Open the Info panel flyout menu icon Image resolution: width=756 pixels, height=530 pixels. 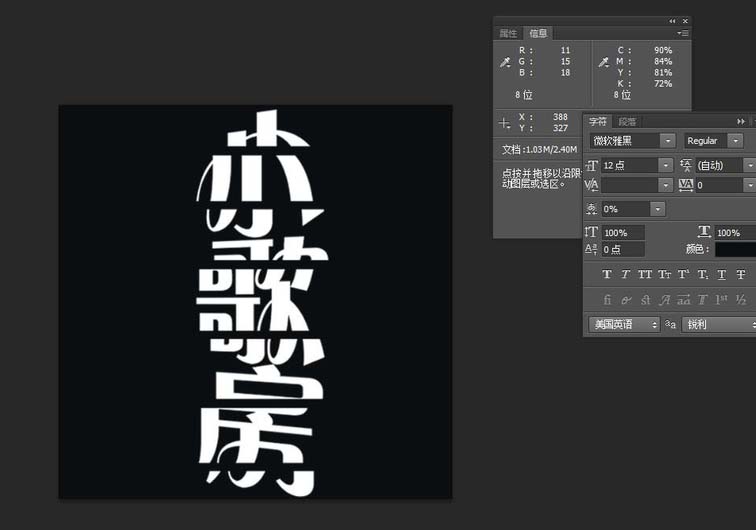[x=683, y=33]
